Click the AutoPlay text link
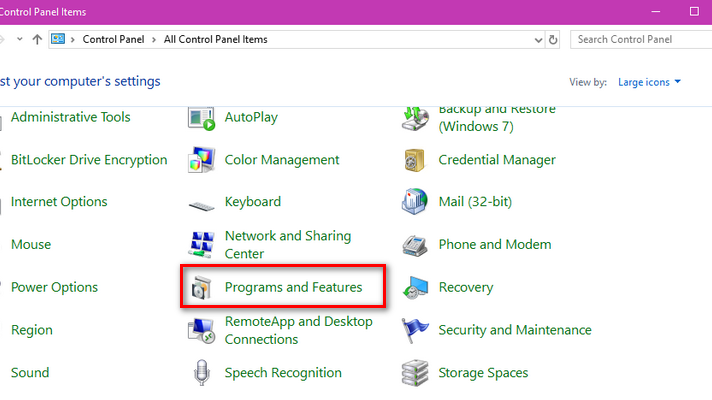The height and width of the screenshot is (400, 712). [x=251, y=118]
